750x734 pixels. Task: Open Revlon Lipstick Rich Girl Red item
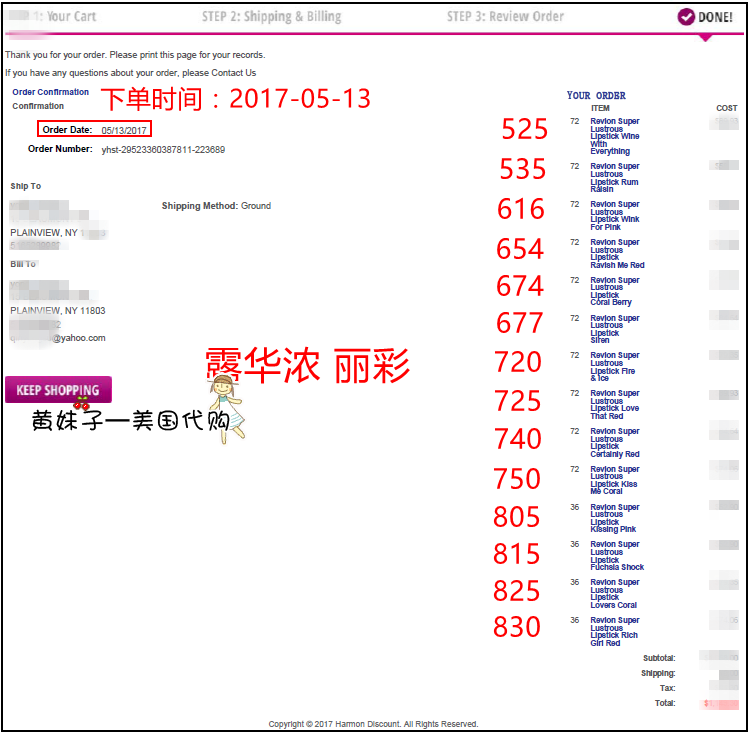tap(615, 632)
